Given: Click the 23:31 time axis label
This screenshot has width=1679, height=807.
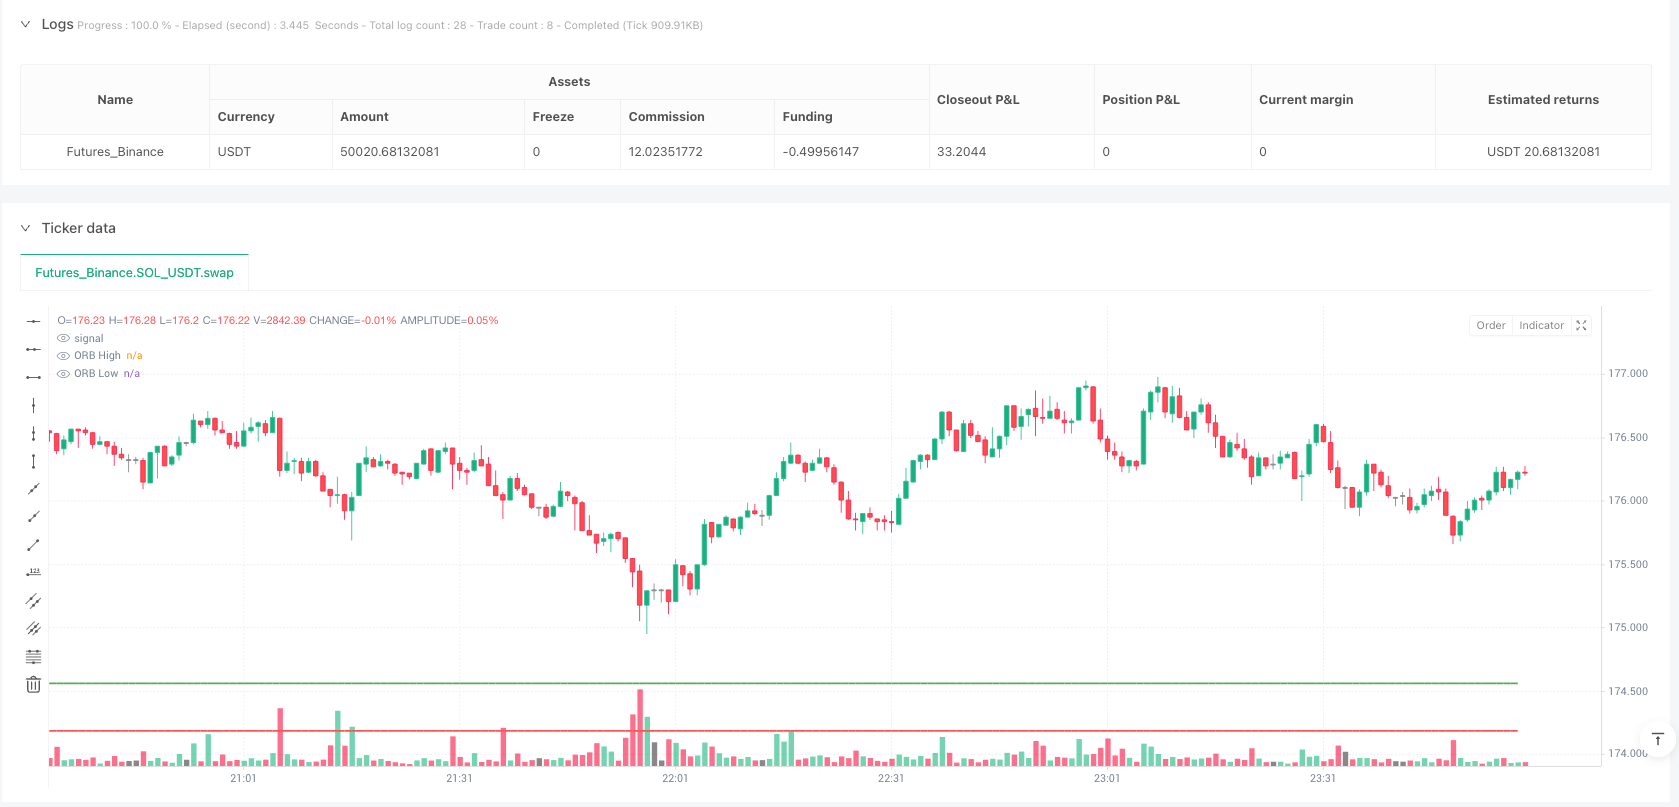Looking at the screenshot, I should coord(1323,778).
